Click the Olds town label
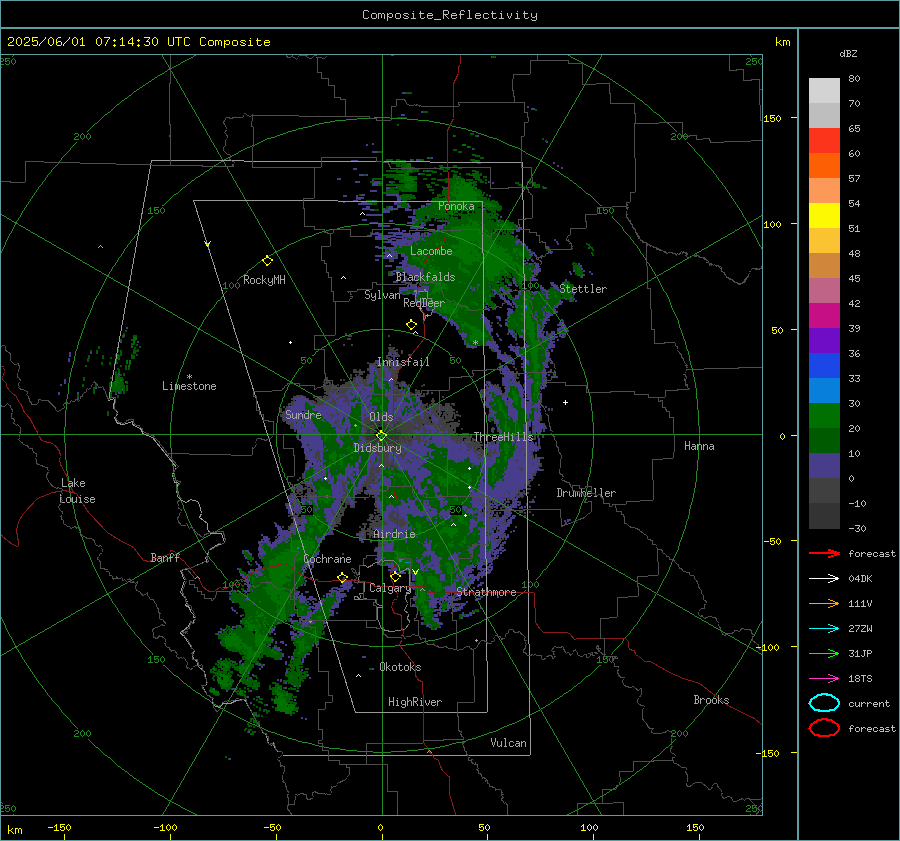900x841 pixels. [x=381, y=417]
